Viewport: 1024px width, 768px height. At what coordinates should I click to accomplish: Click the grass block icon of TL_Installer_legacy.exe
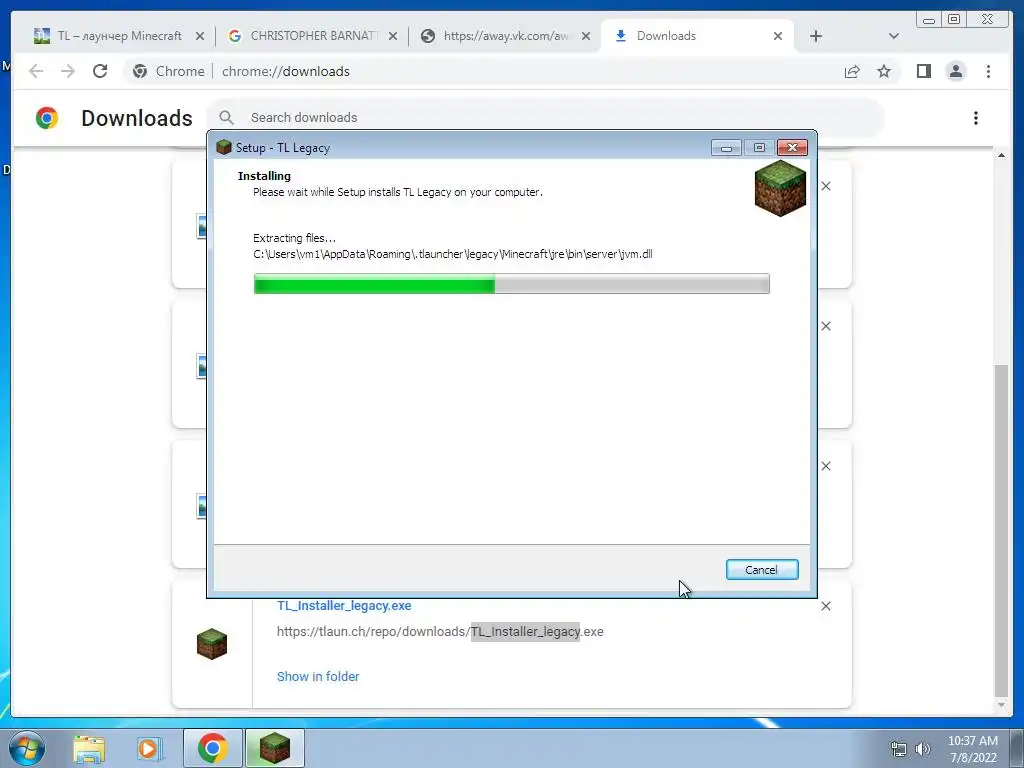pyautogui.click(x=212, y=644)
